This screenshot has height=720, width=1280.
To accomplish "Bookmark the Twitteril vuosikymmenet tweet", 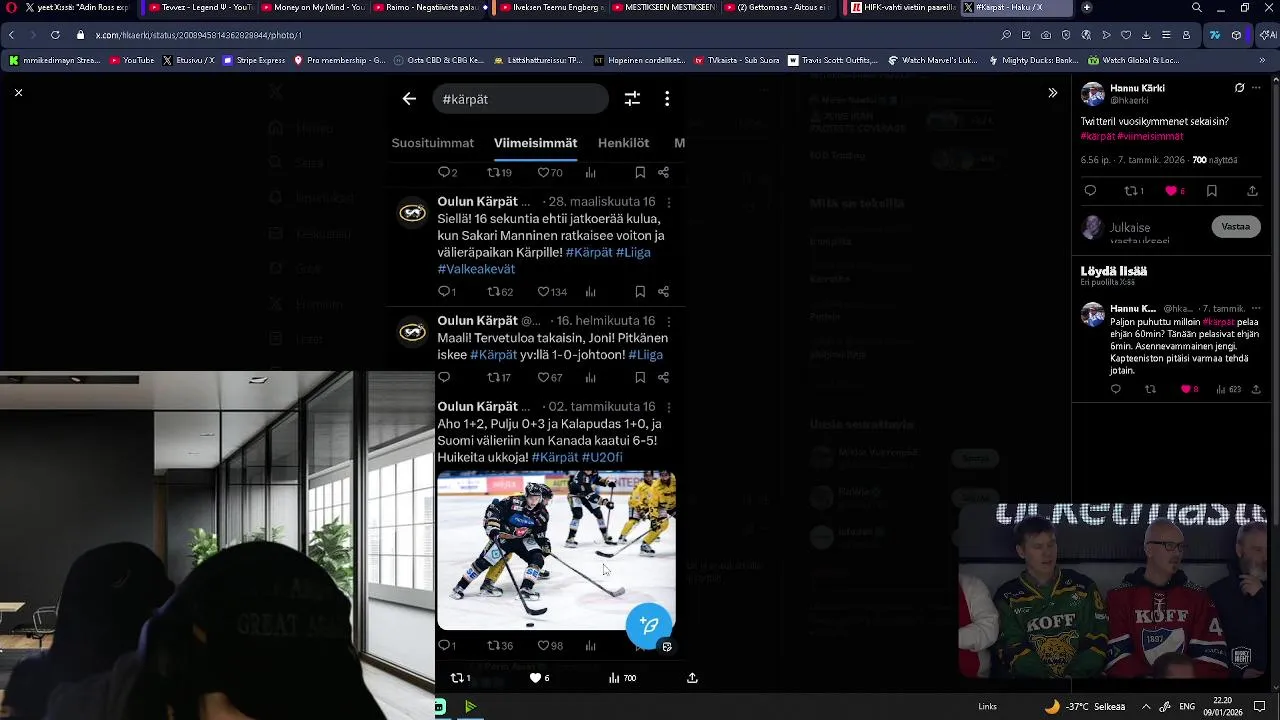I will pos(1211,191).
